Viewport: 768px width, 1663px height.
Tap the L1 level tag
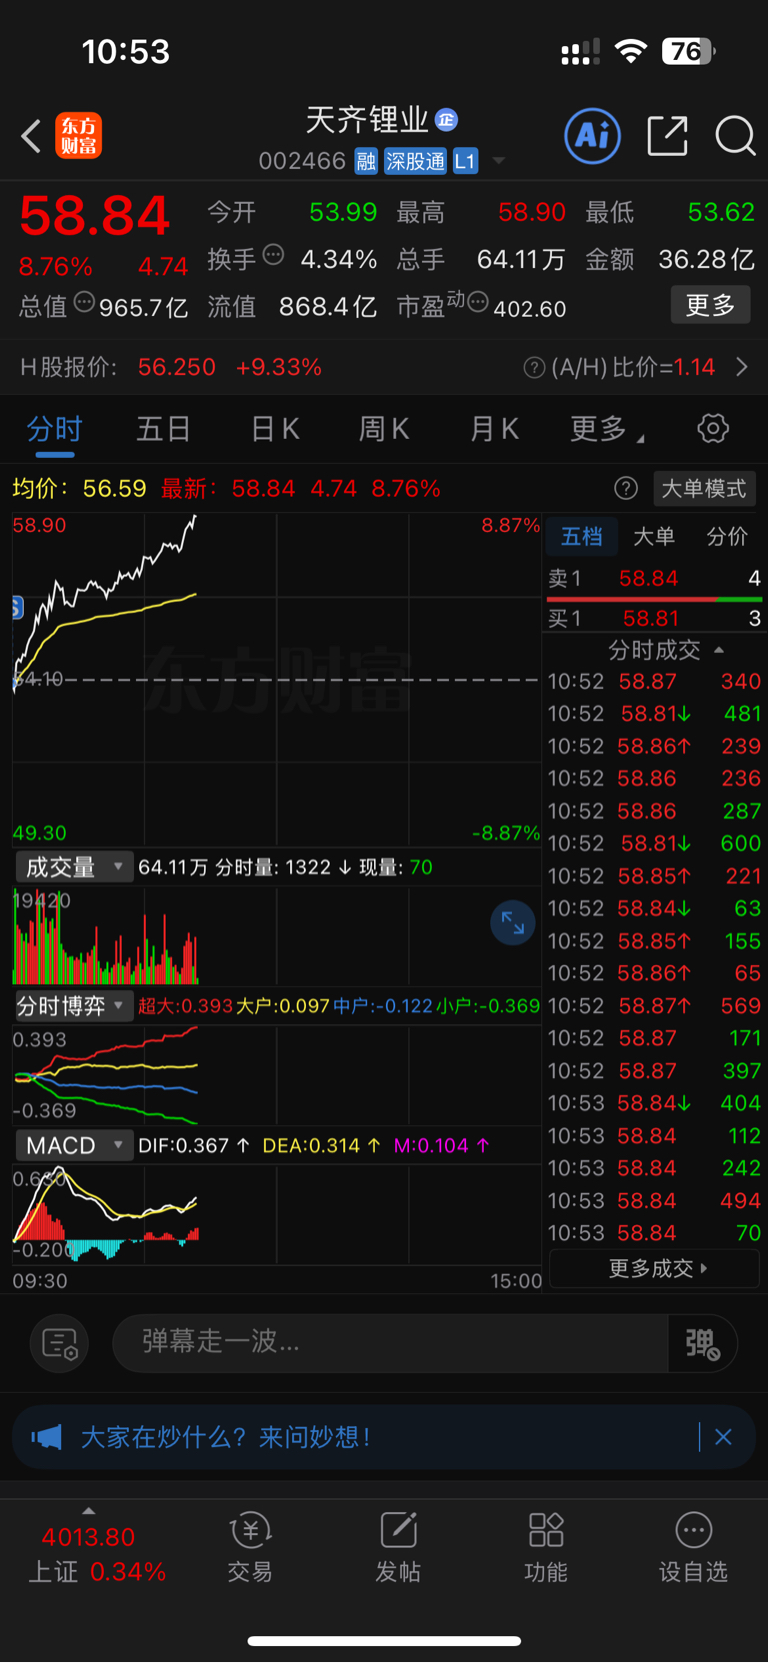click(x=465, y=161)
